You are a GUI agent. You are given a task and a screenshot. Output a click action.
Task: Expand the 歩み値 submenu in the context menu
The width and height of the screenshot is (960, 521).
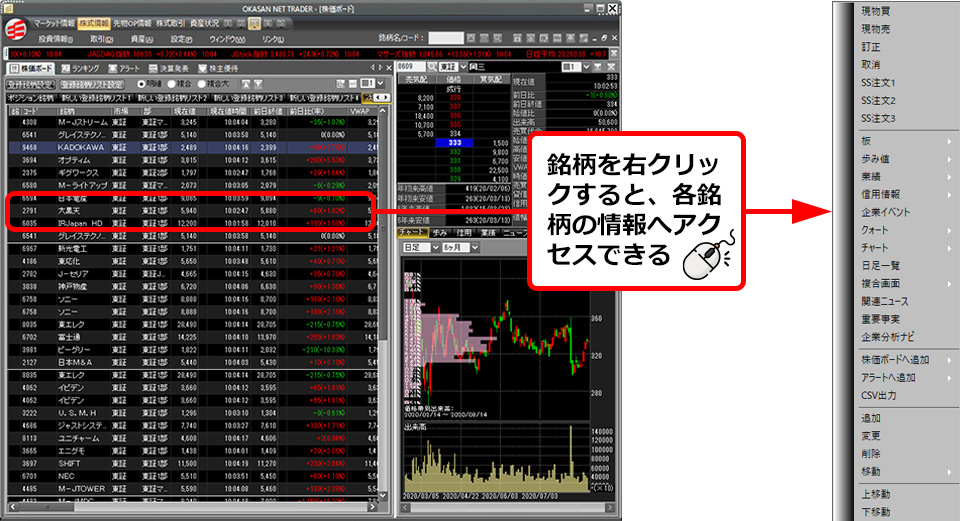coord(949,159)
